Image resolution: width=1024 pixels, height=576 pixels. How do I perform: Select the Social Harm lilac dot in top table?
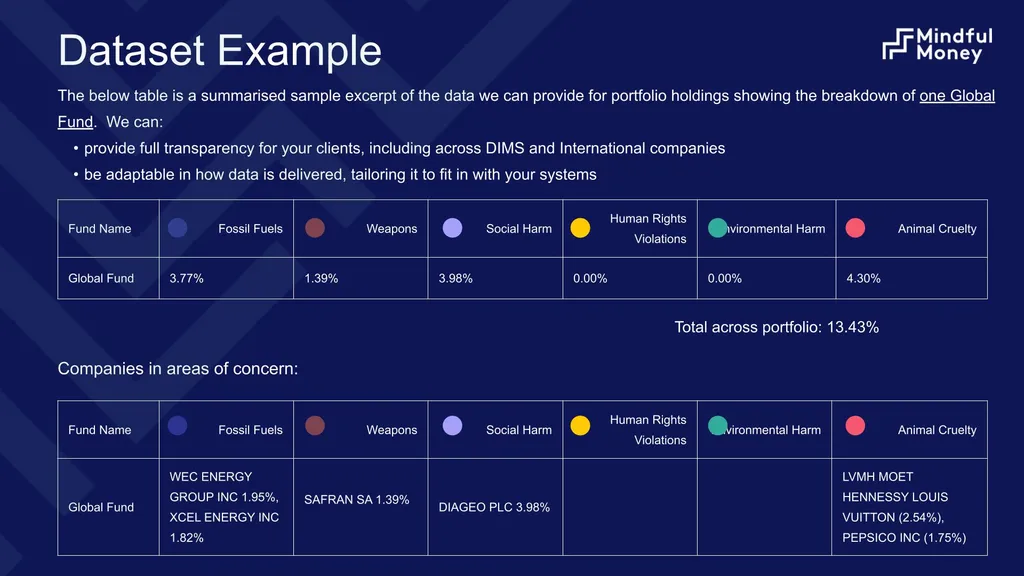tap(453, 228)
